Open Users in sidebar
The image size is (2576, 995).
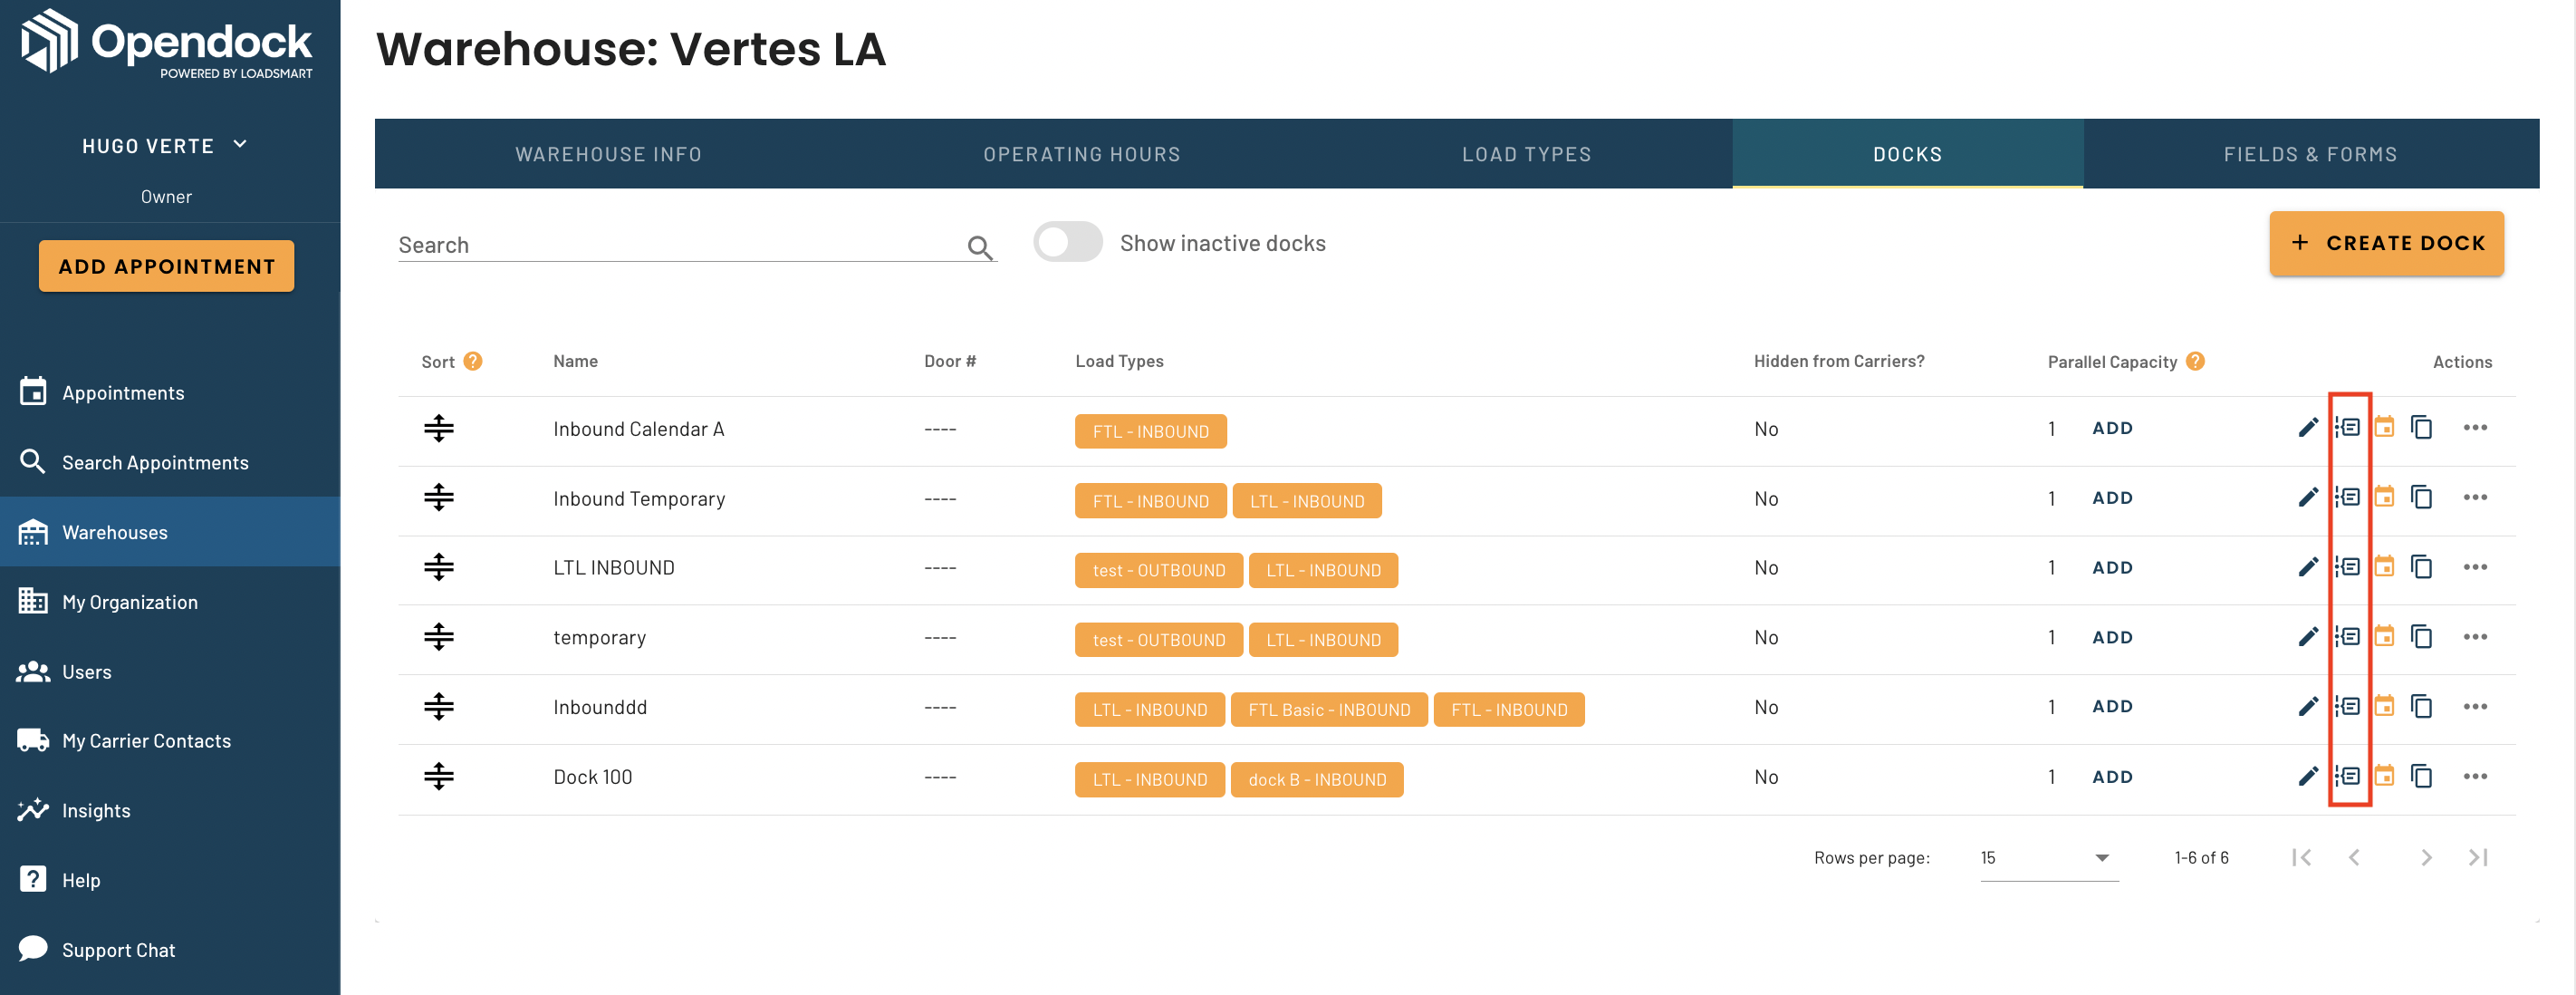[170, 671]
